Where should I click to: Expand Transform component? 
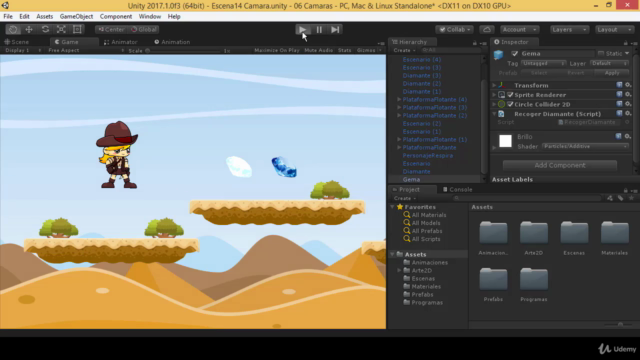[x=494, y=85]
